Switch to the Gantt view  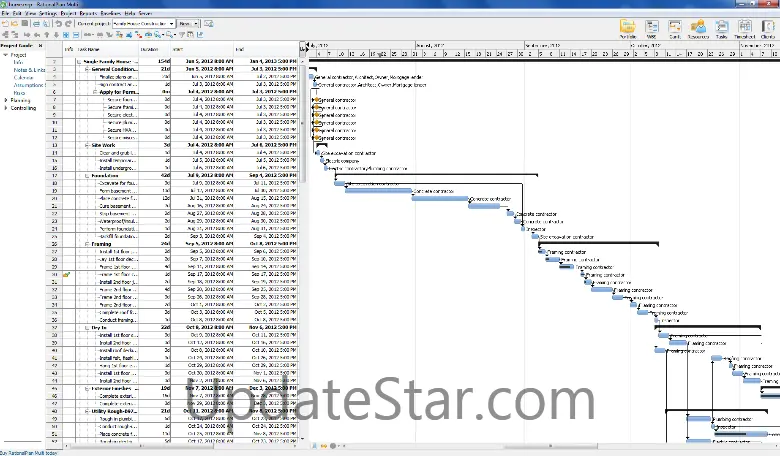pos(675,29)
